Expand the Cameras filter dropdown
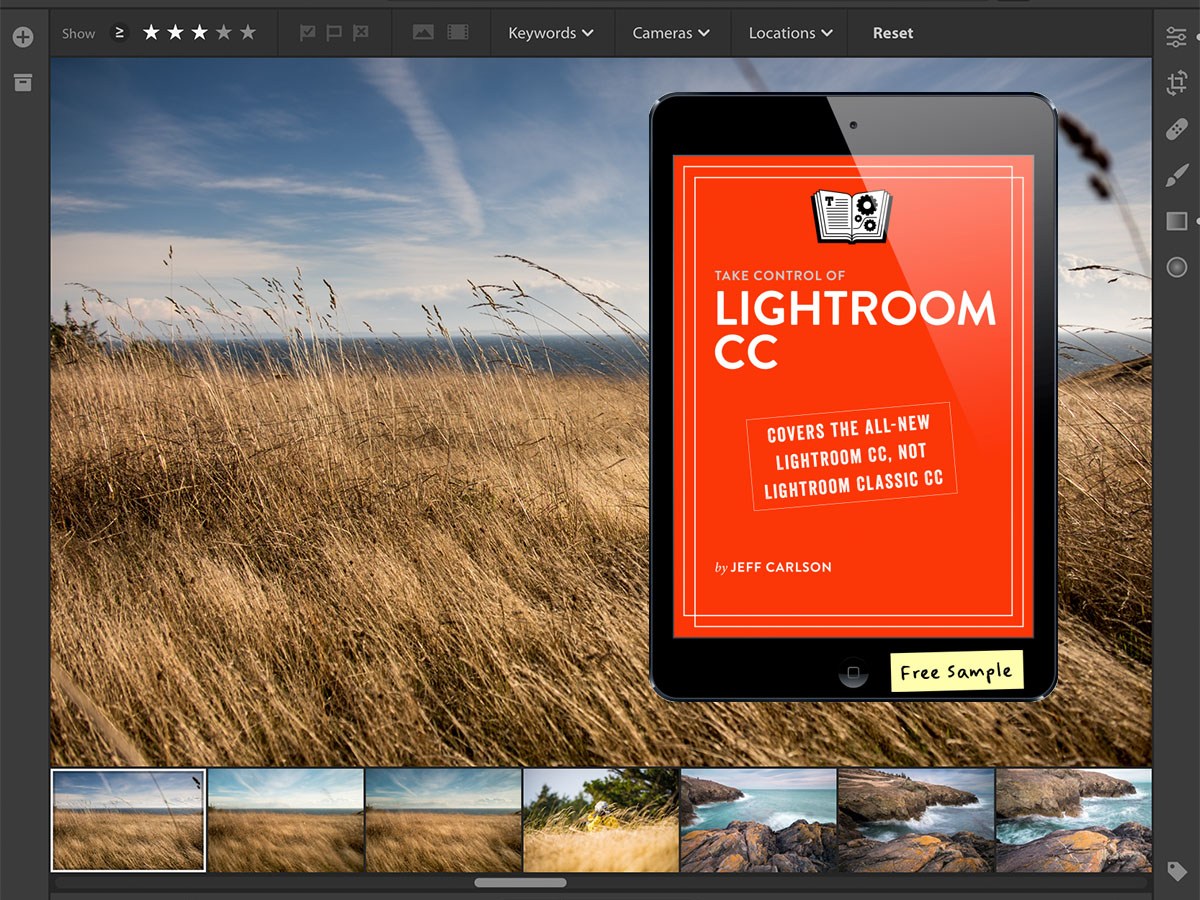Screen dimensions: 1200x900 point(671,33)
